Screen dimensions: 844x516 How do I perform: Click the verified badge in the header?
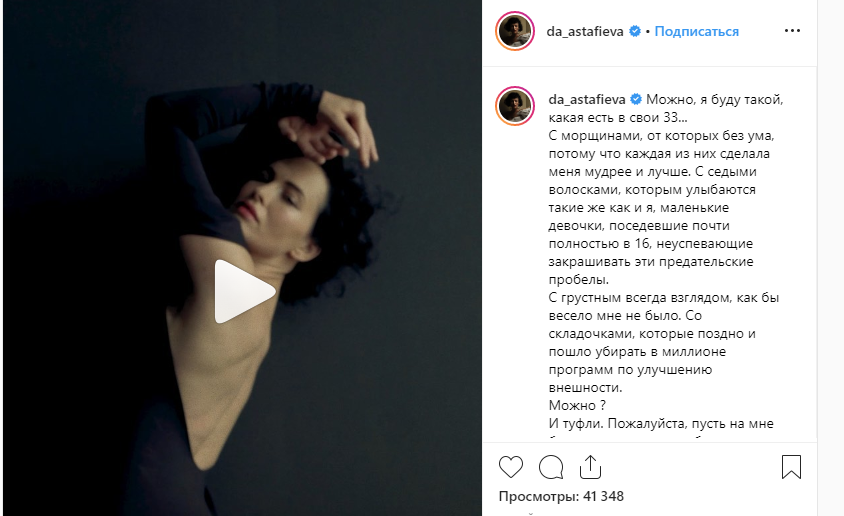[x=635, y=31]
